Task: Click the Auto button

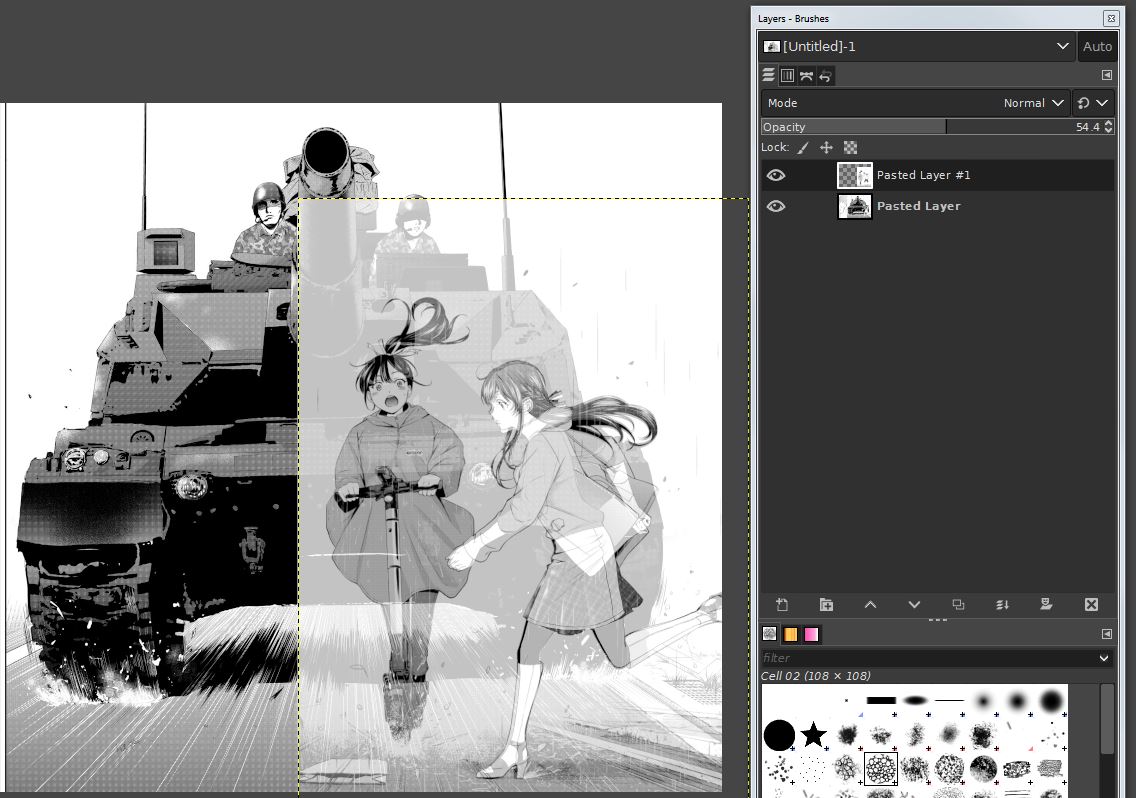Action: click(x=1097, y=46)
